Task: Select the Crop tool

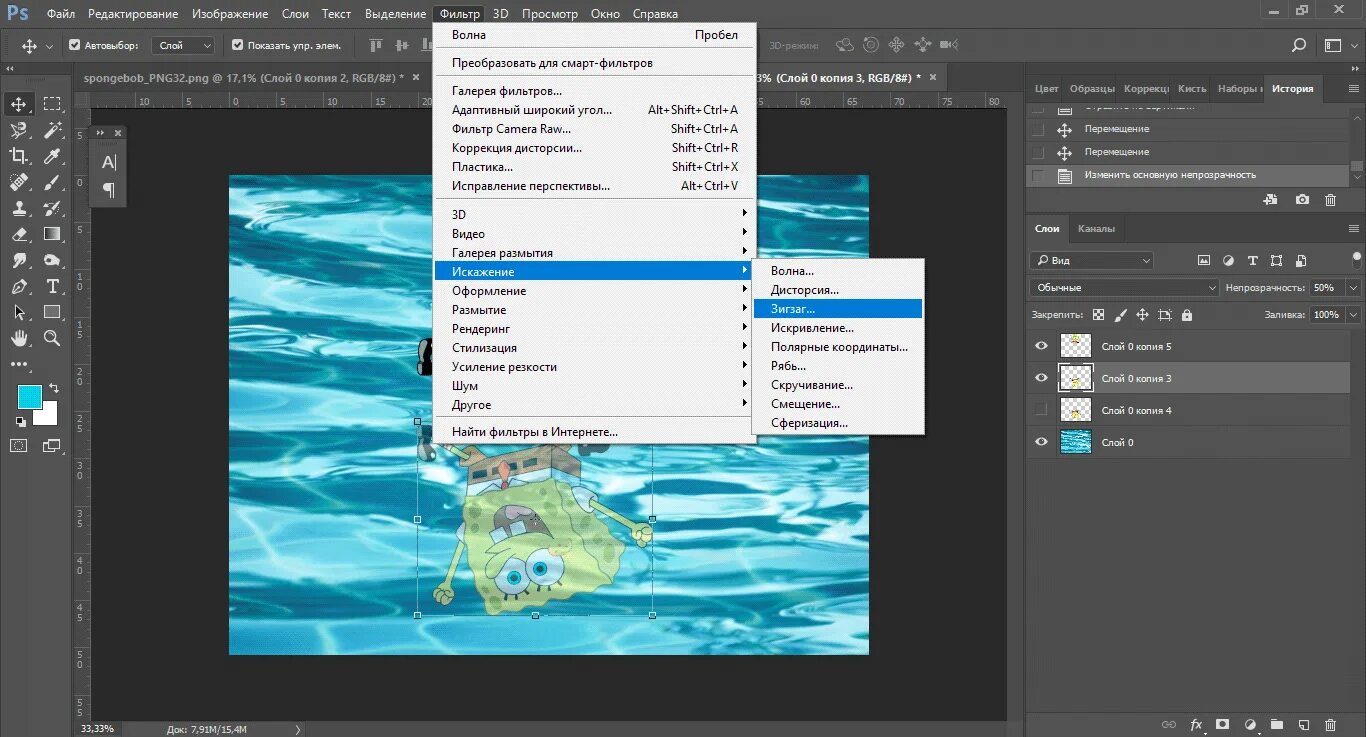Action: [19, 156]
